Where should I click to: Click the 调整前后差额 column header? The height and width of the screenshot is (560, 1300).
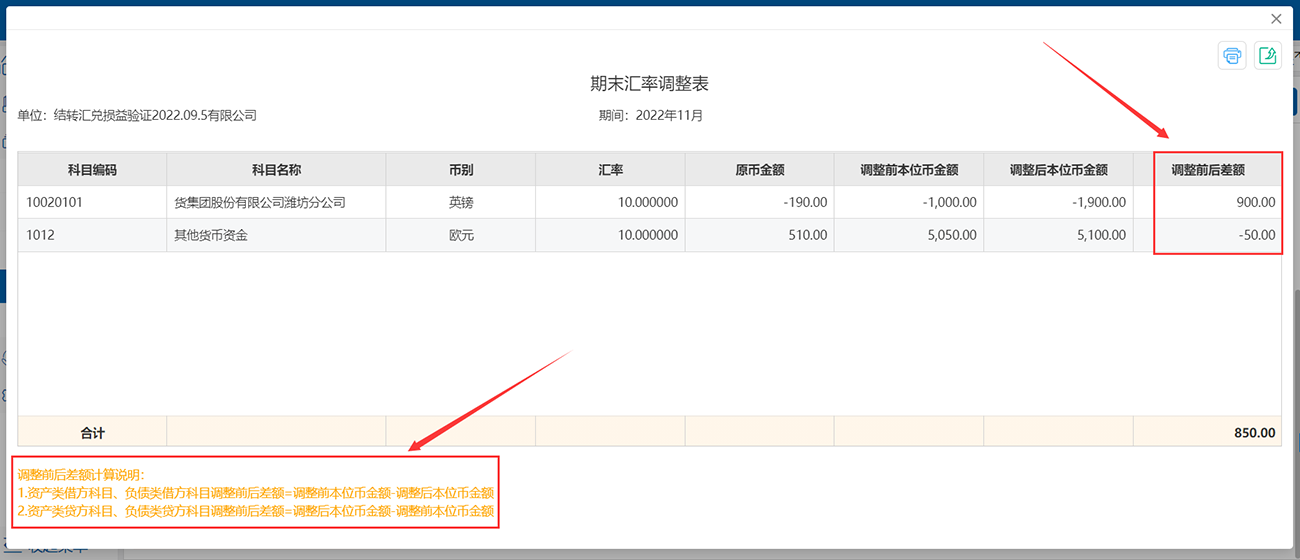pyautogui.click(x=1208, y=170)
